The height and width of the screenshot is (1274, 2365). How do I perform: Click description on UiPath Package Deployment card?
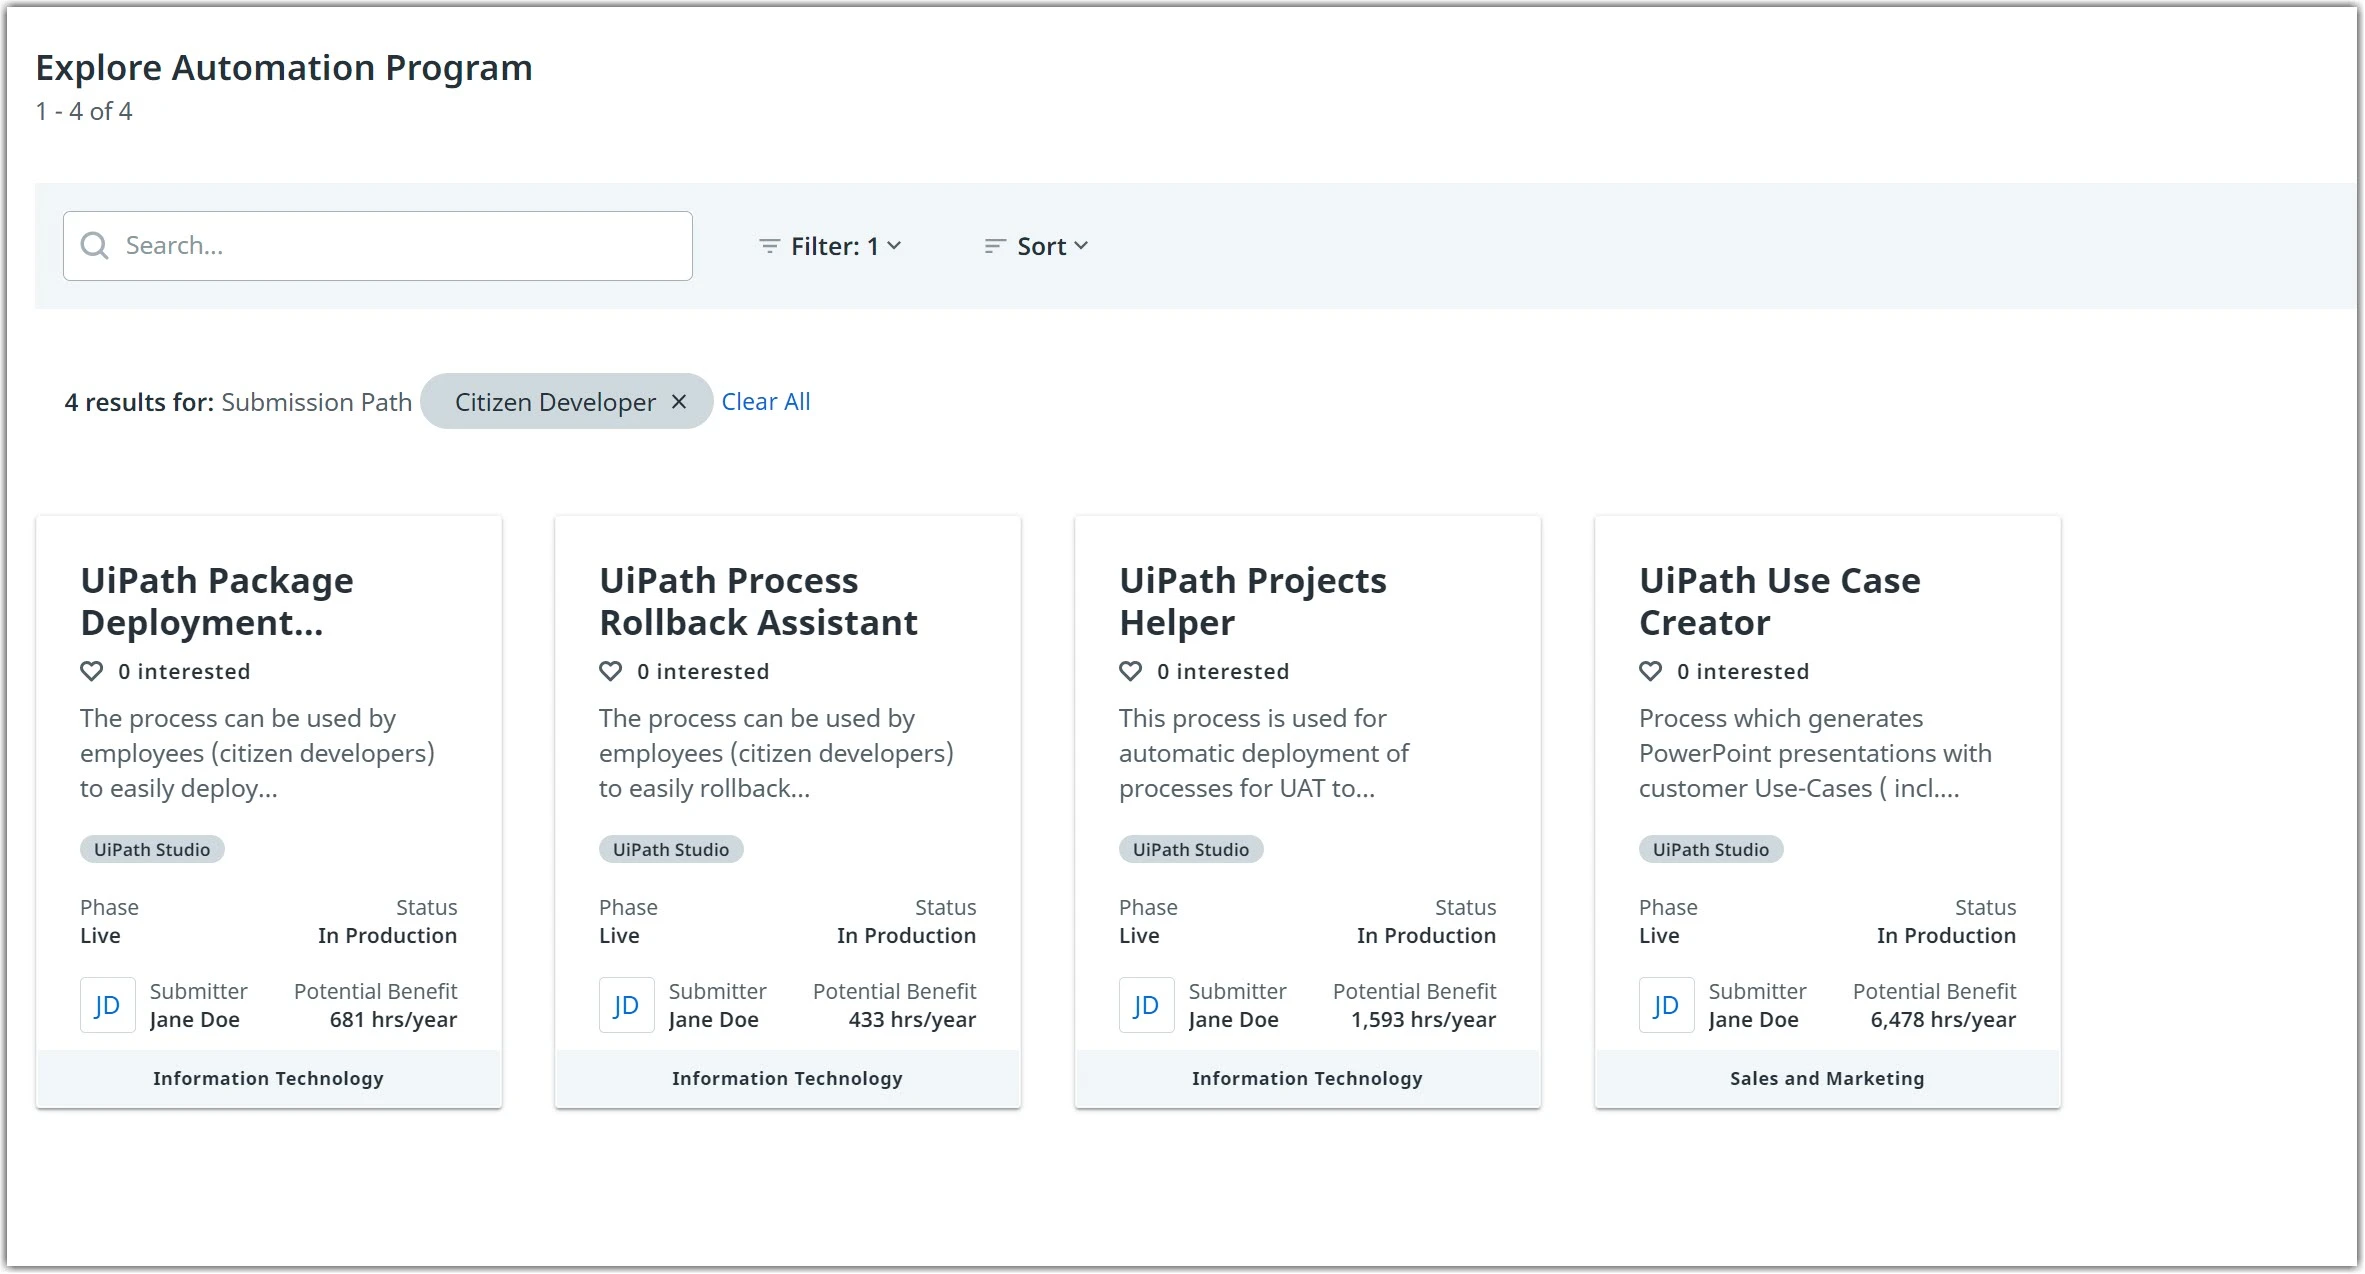(257, 753)
